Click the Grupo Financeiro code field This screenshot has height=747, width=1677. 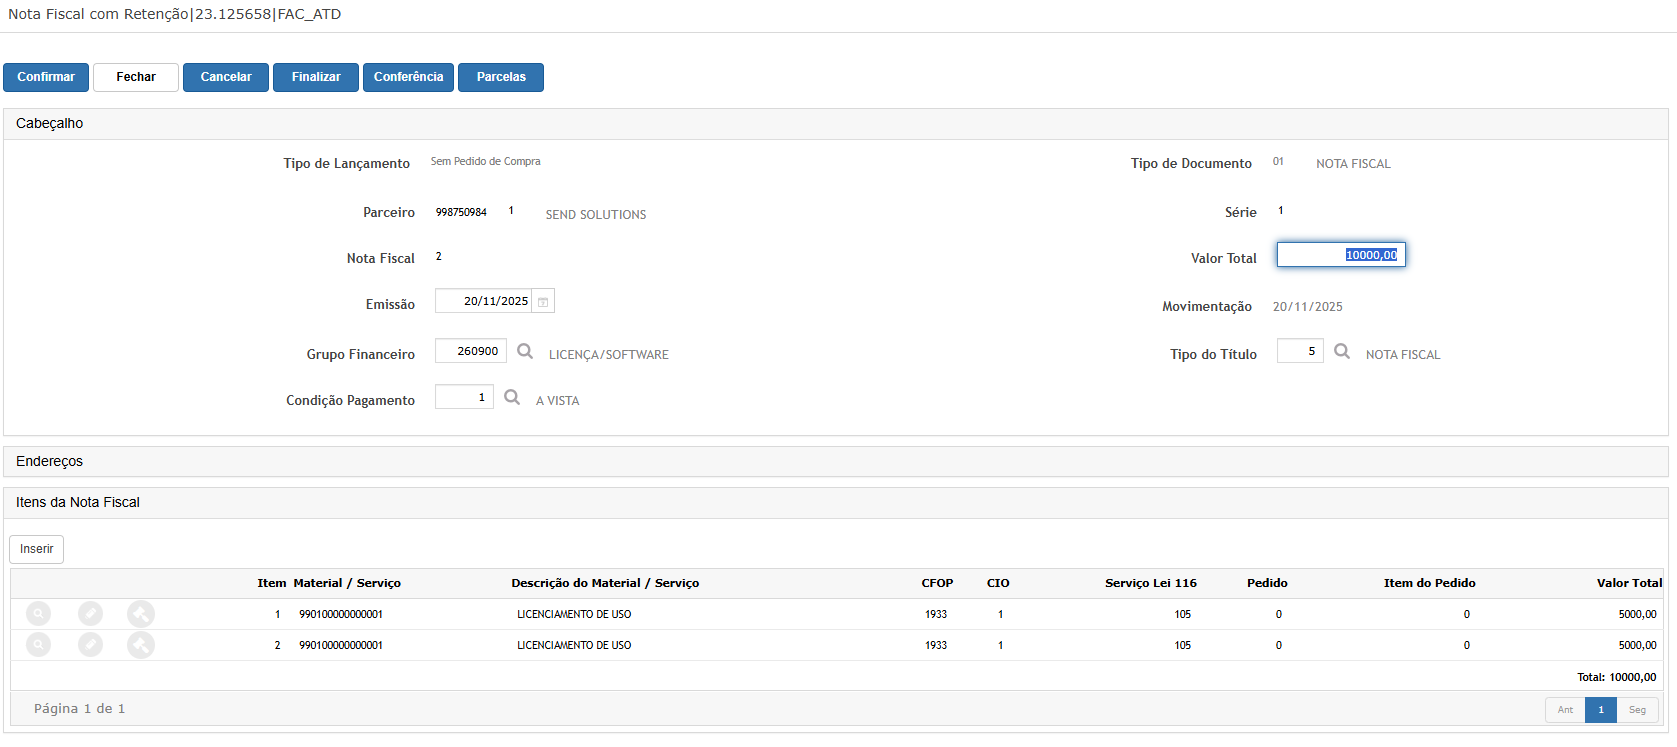click(471, 352)
